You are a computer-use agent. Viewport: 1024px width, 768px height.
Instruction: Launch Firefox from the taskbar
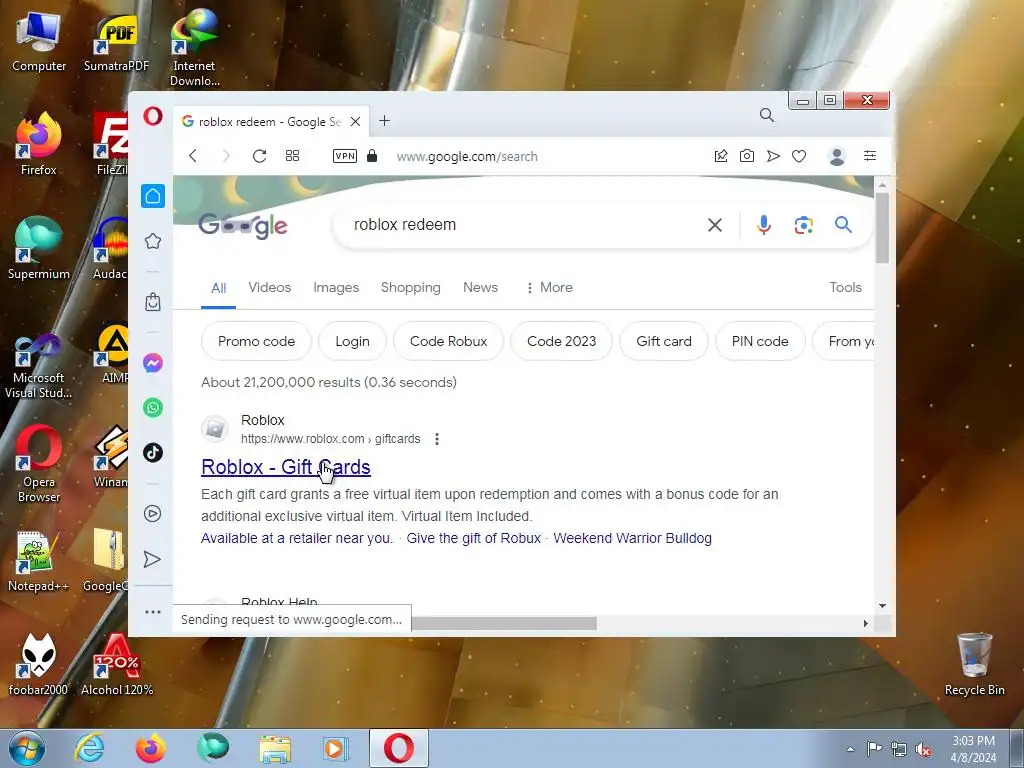coord(150,748)
